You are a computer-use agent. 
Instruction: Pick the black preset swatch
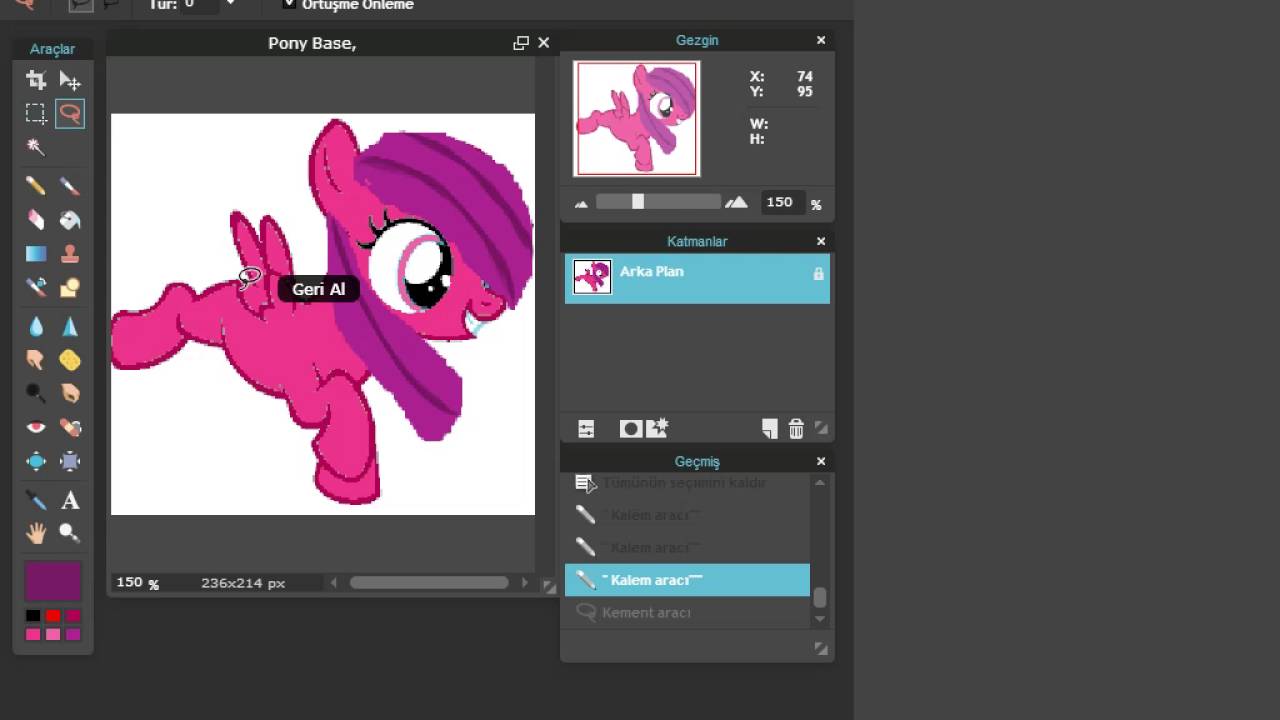(33, 616)
